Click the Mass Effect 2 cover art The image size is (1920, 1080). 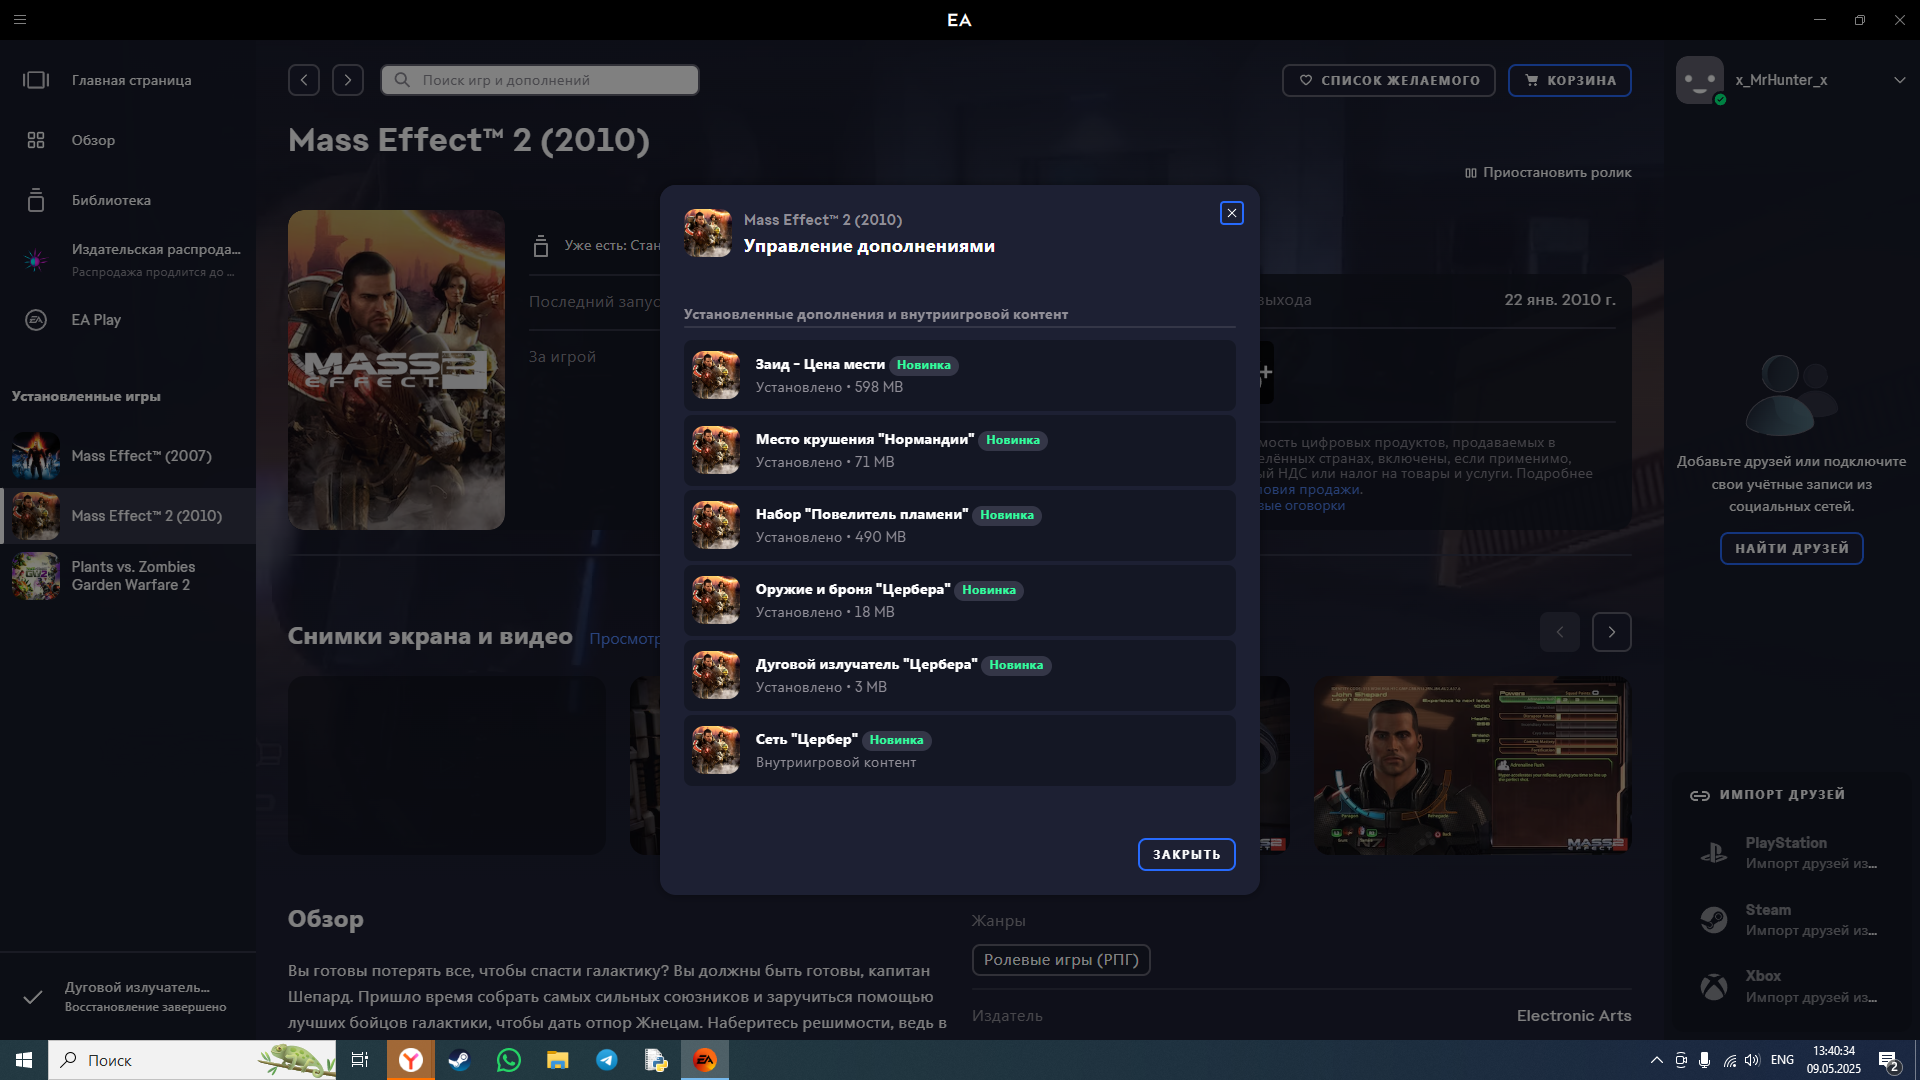click(396, 370)
